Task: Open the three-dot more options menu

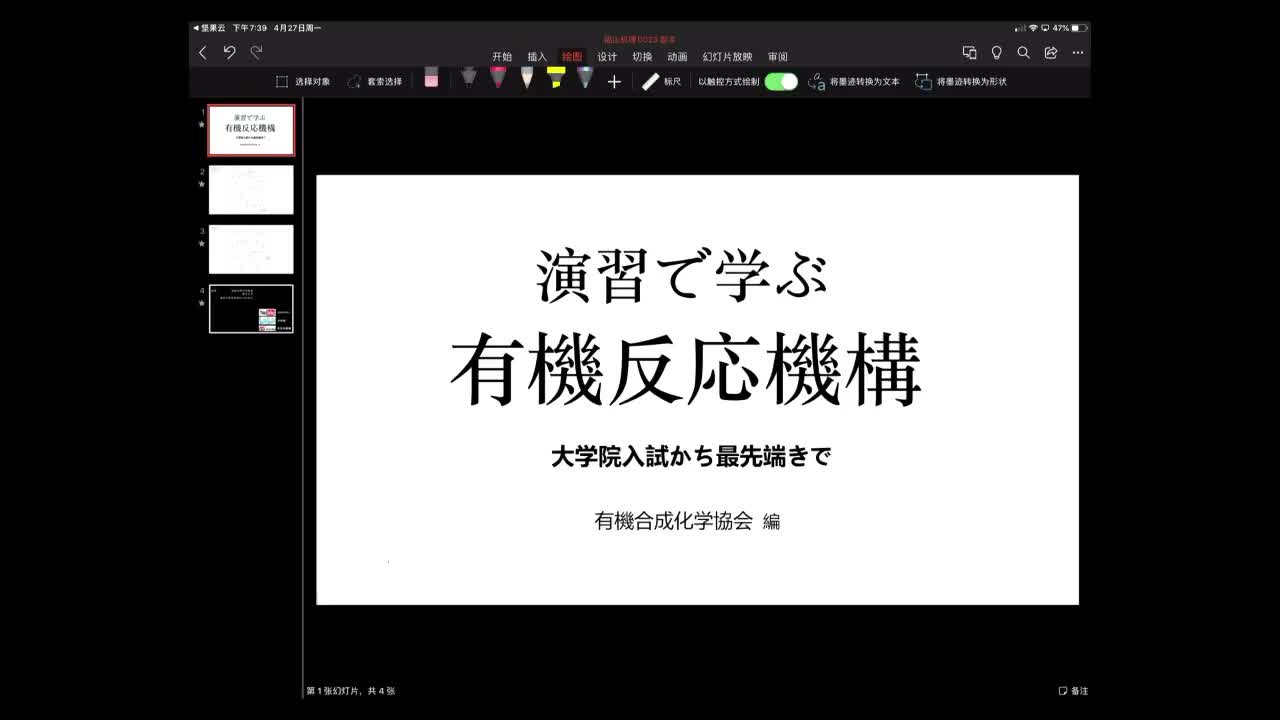Action: pos(1077,53)
